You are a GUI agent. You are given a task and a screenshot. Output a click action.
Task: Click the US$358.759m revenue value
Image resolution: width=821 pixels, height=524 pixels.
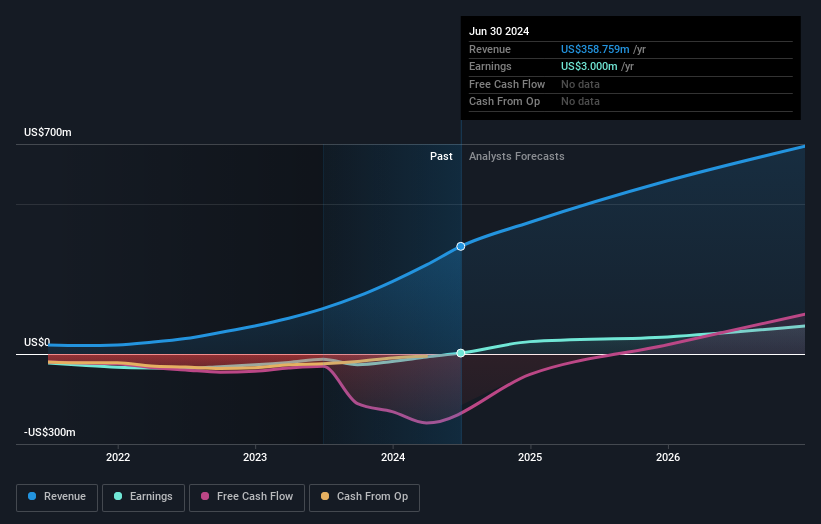coord(595,49)
